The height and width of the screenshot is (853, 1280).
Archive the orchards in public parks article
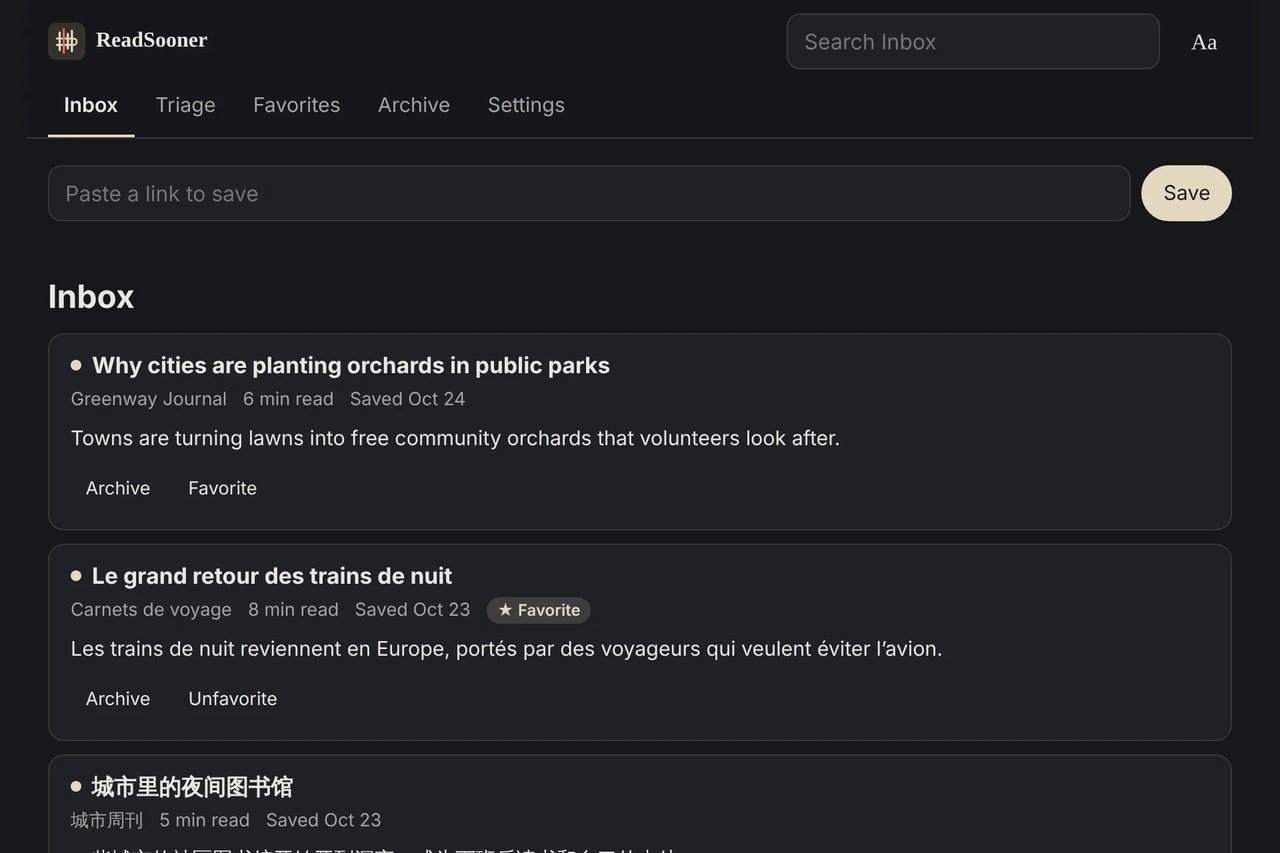[x=118, y=488]
